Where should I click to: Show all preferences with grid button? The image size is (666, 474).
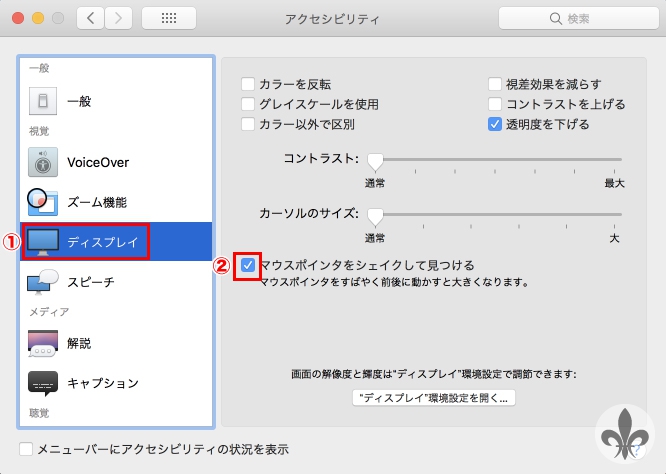coord(169,18)
